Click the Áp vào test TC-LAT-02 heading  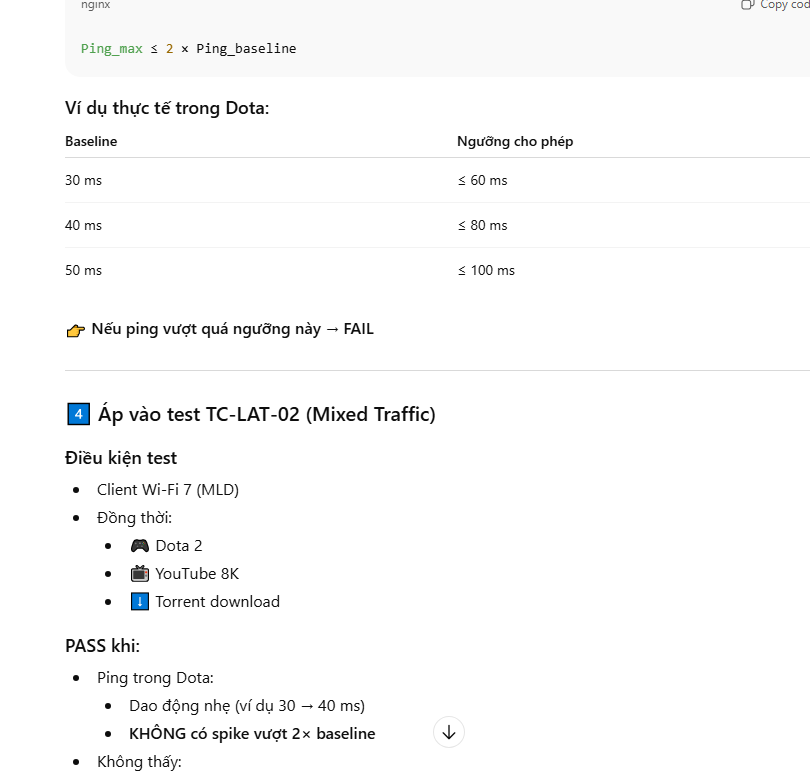(267, 414)
